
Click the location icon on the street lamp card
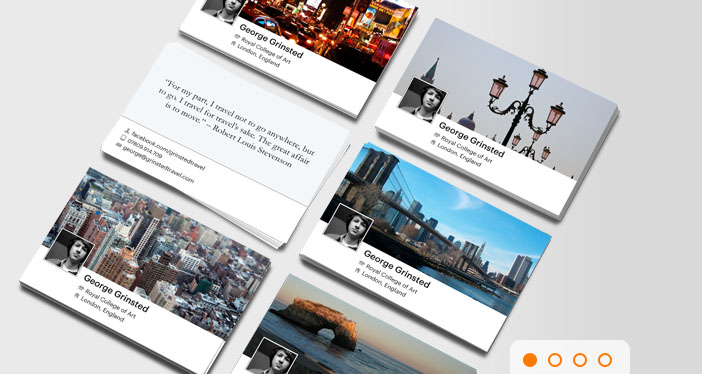pyautogui.click(x=433, y=142)
